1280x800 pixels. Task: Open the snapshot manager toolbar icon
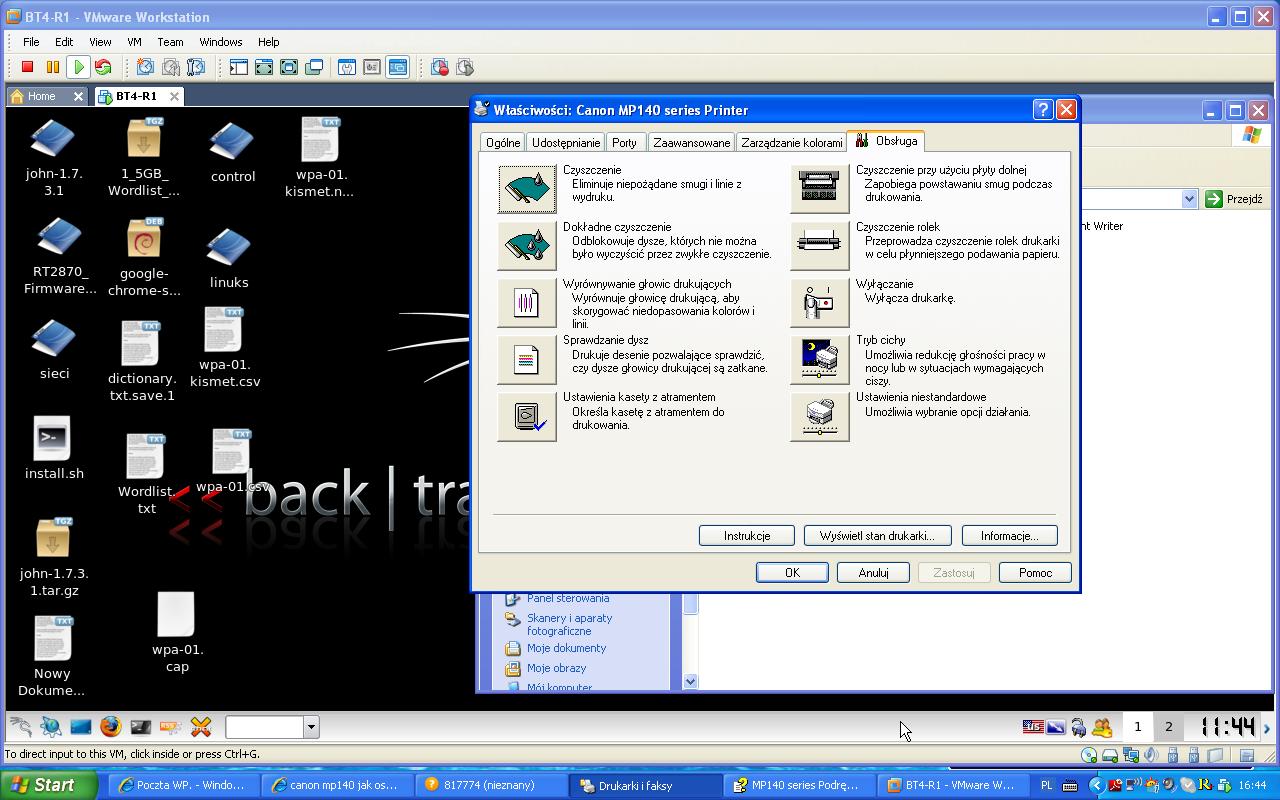click(196, 67)
